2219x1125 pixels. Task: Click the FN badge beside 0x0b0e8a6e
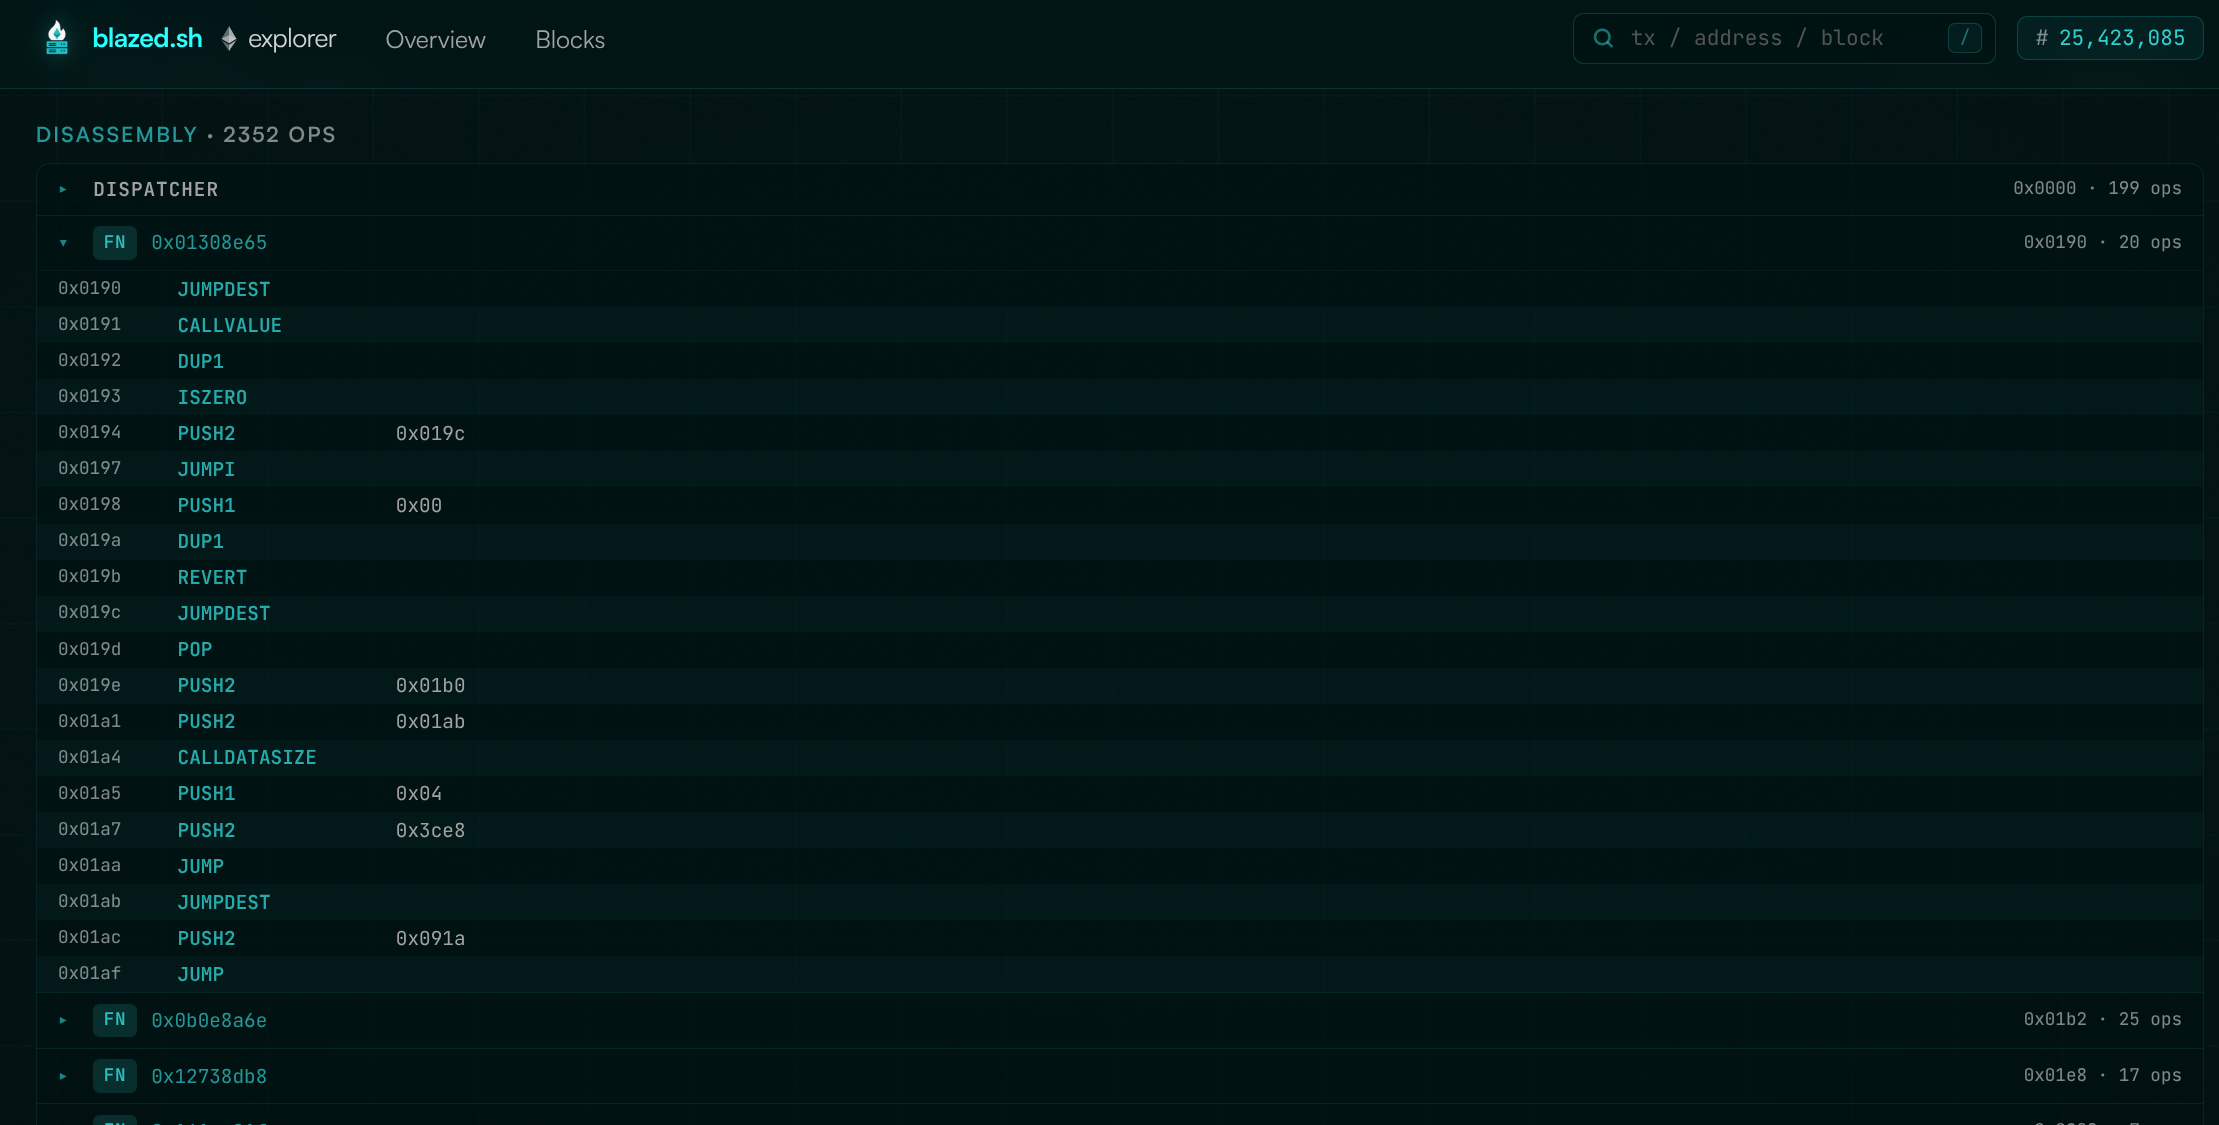tap(115, 1020)
